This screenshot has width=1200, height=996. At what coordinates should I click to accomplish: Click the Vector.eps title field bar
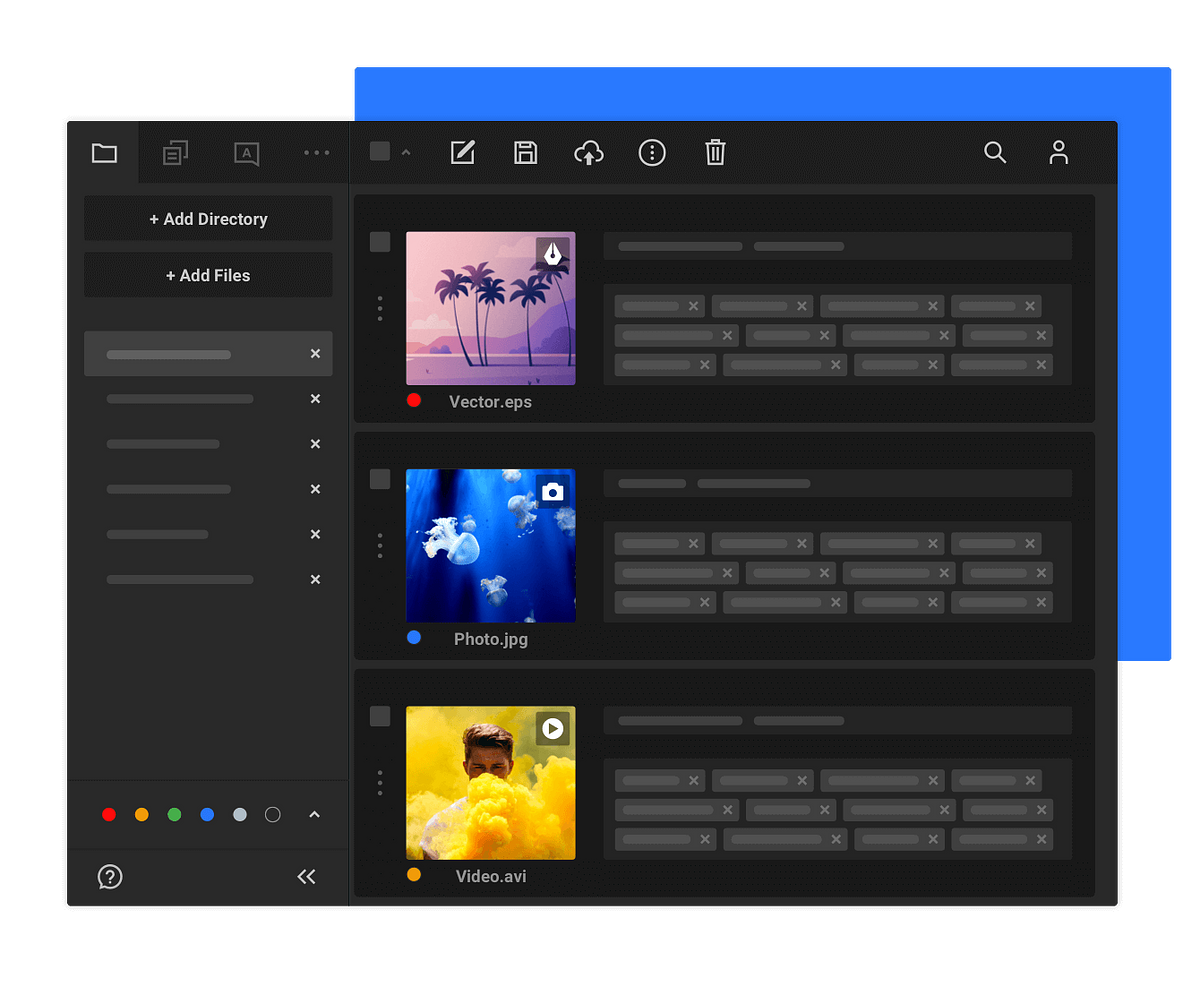[x=837, y=246]
